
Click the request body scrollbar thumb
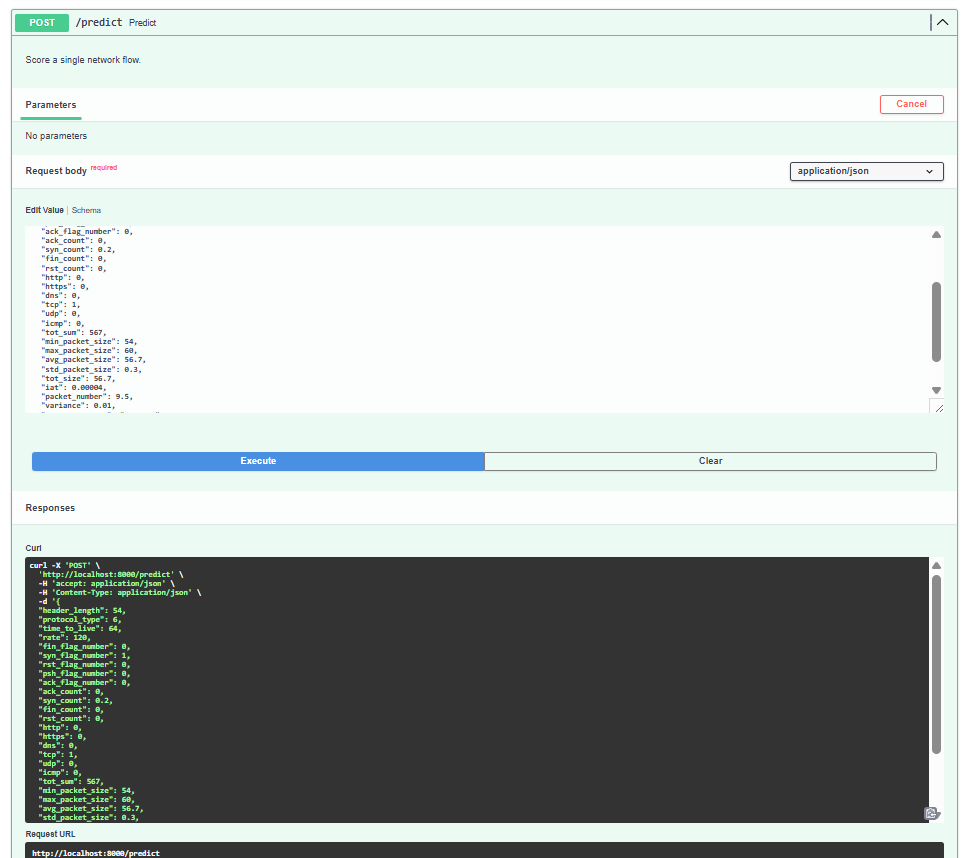pyautogui.click(x=936, y=322)
